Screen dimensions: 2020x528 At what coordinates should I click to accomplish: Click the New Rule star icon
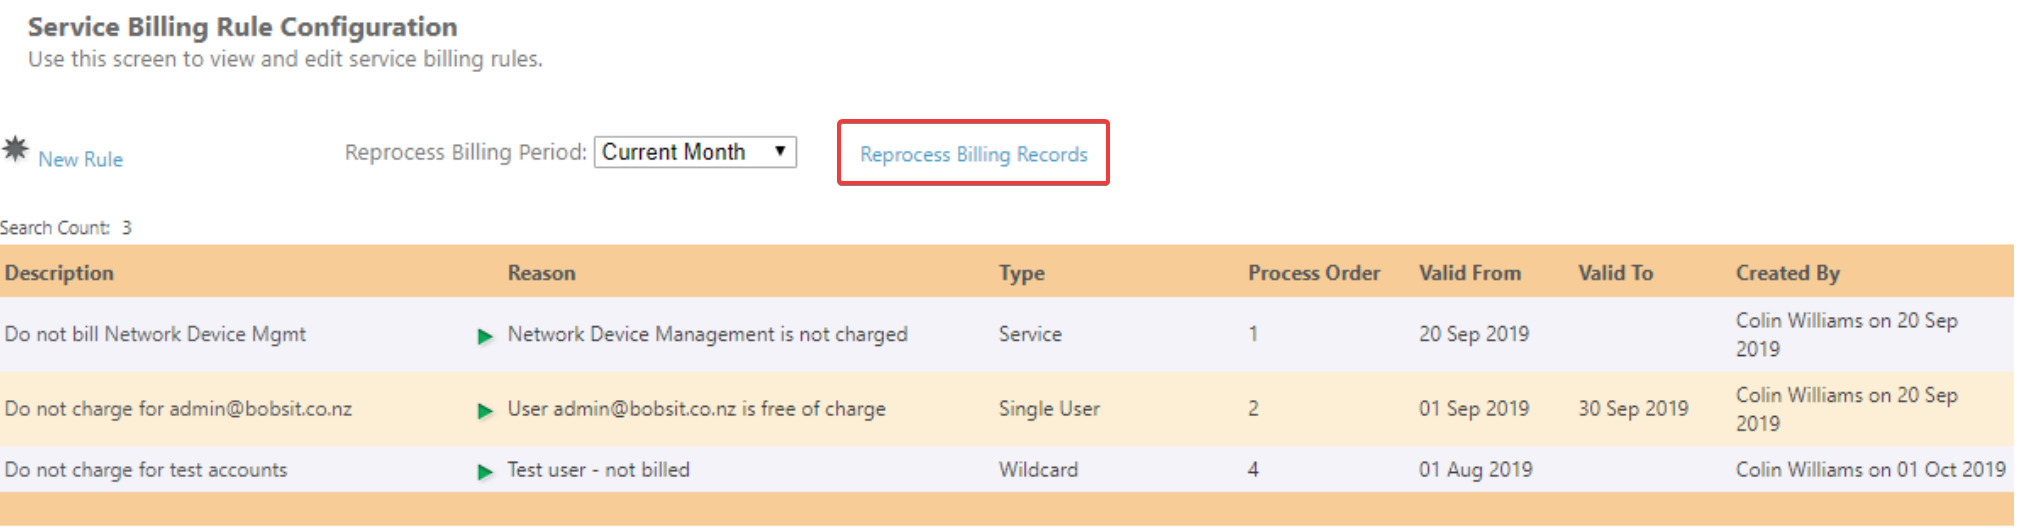point(15,149)
